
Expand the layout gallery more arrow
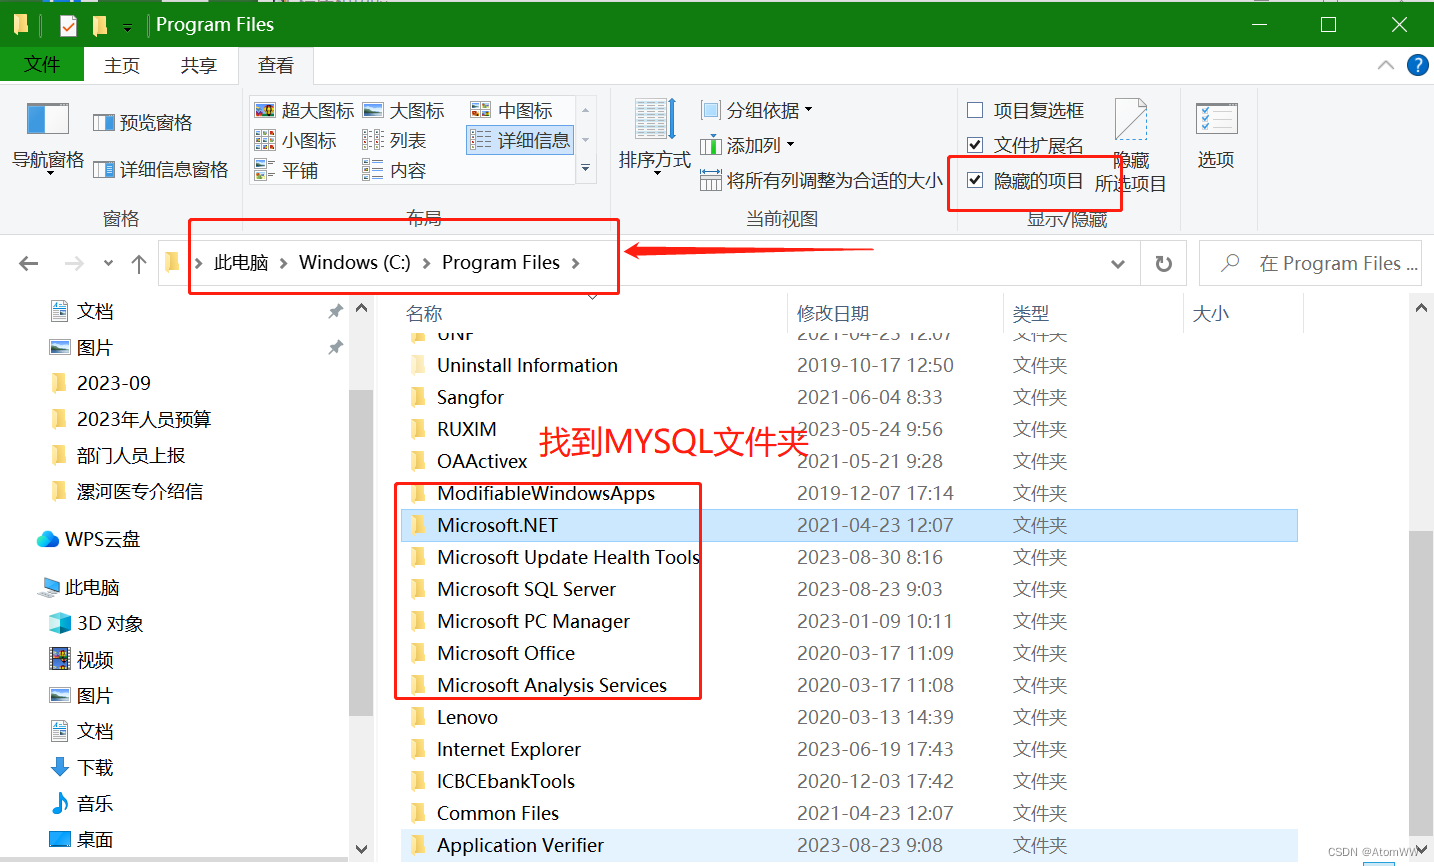pos(586,169)
